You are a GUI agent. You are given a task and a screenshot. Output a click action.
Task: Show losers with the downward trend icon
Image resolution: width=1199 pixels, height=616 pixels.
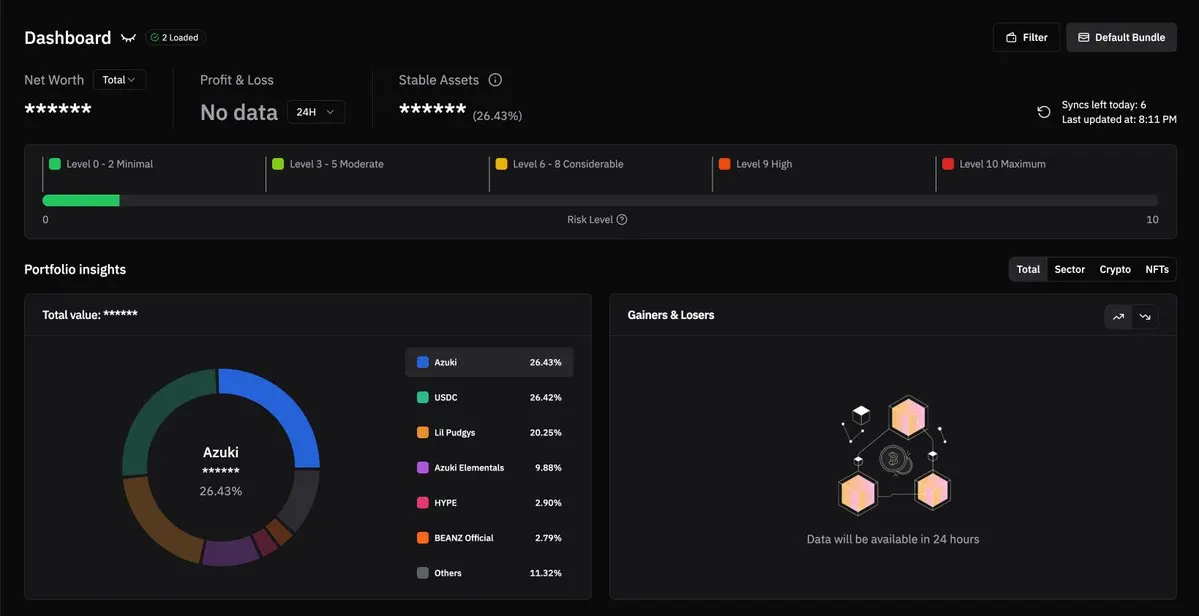1144,316
